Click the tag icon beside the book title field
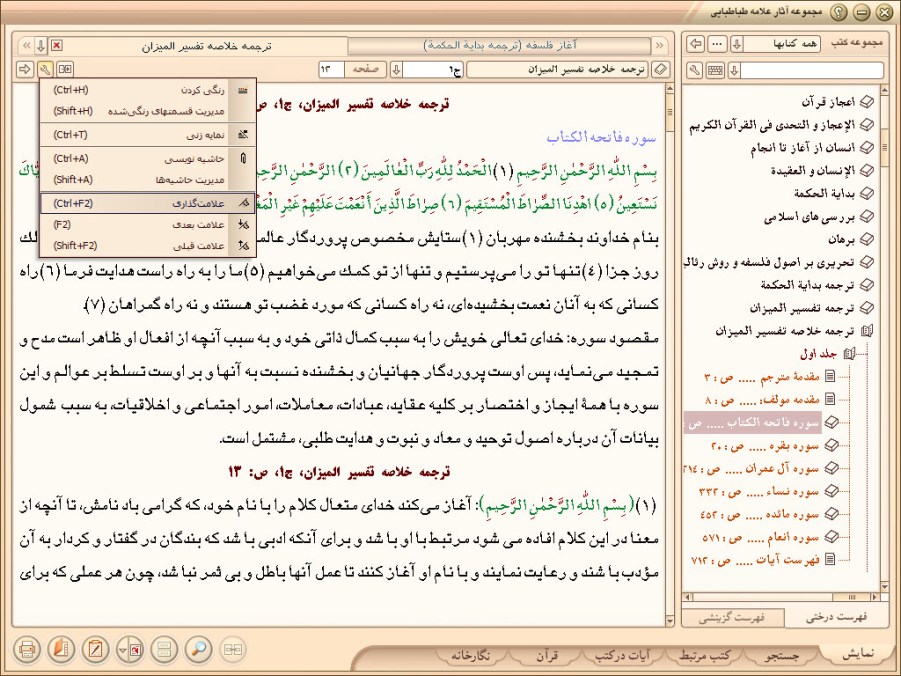 661,70
